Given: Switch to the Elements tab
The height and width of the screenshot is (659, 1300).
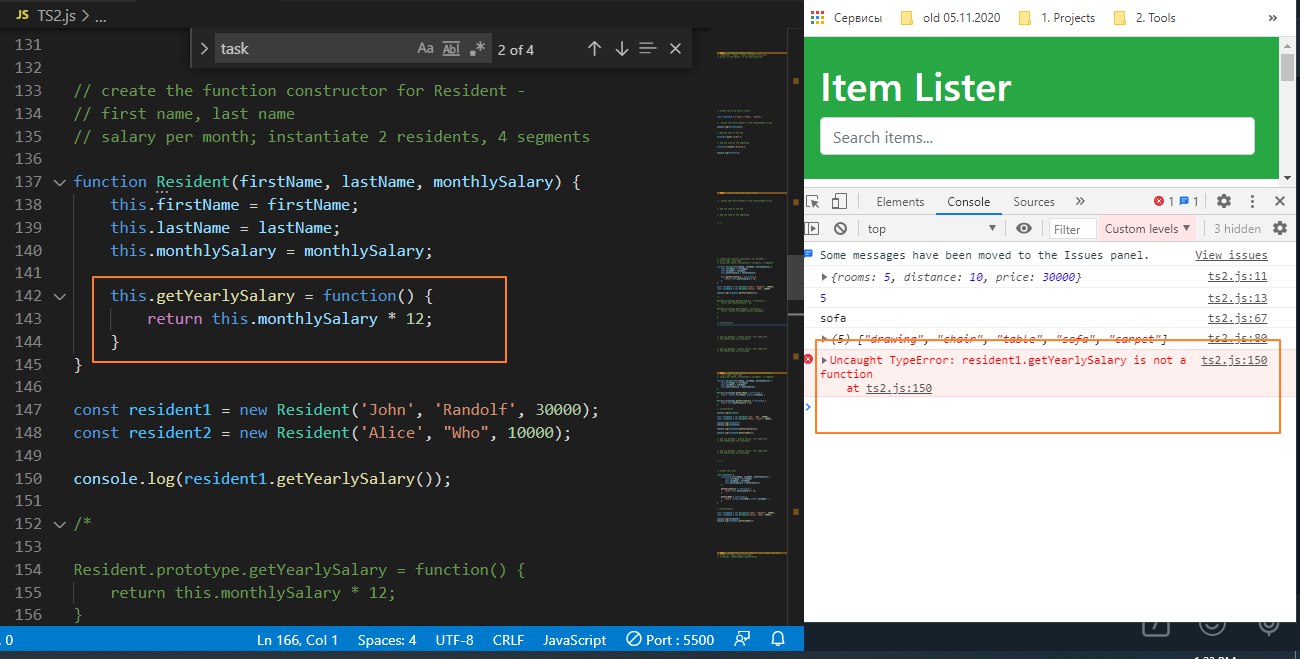Looking at the screenshot, I should pyautogui.click(x=900, y=201).
